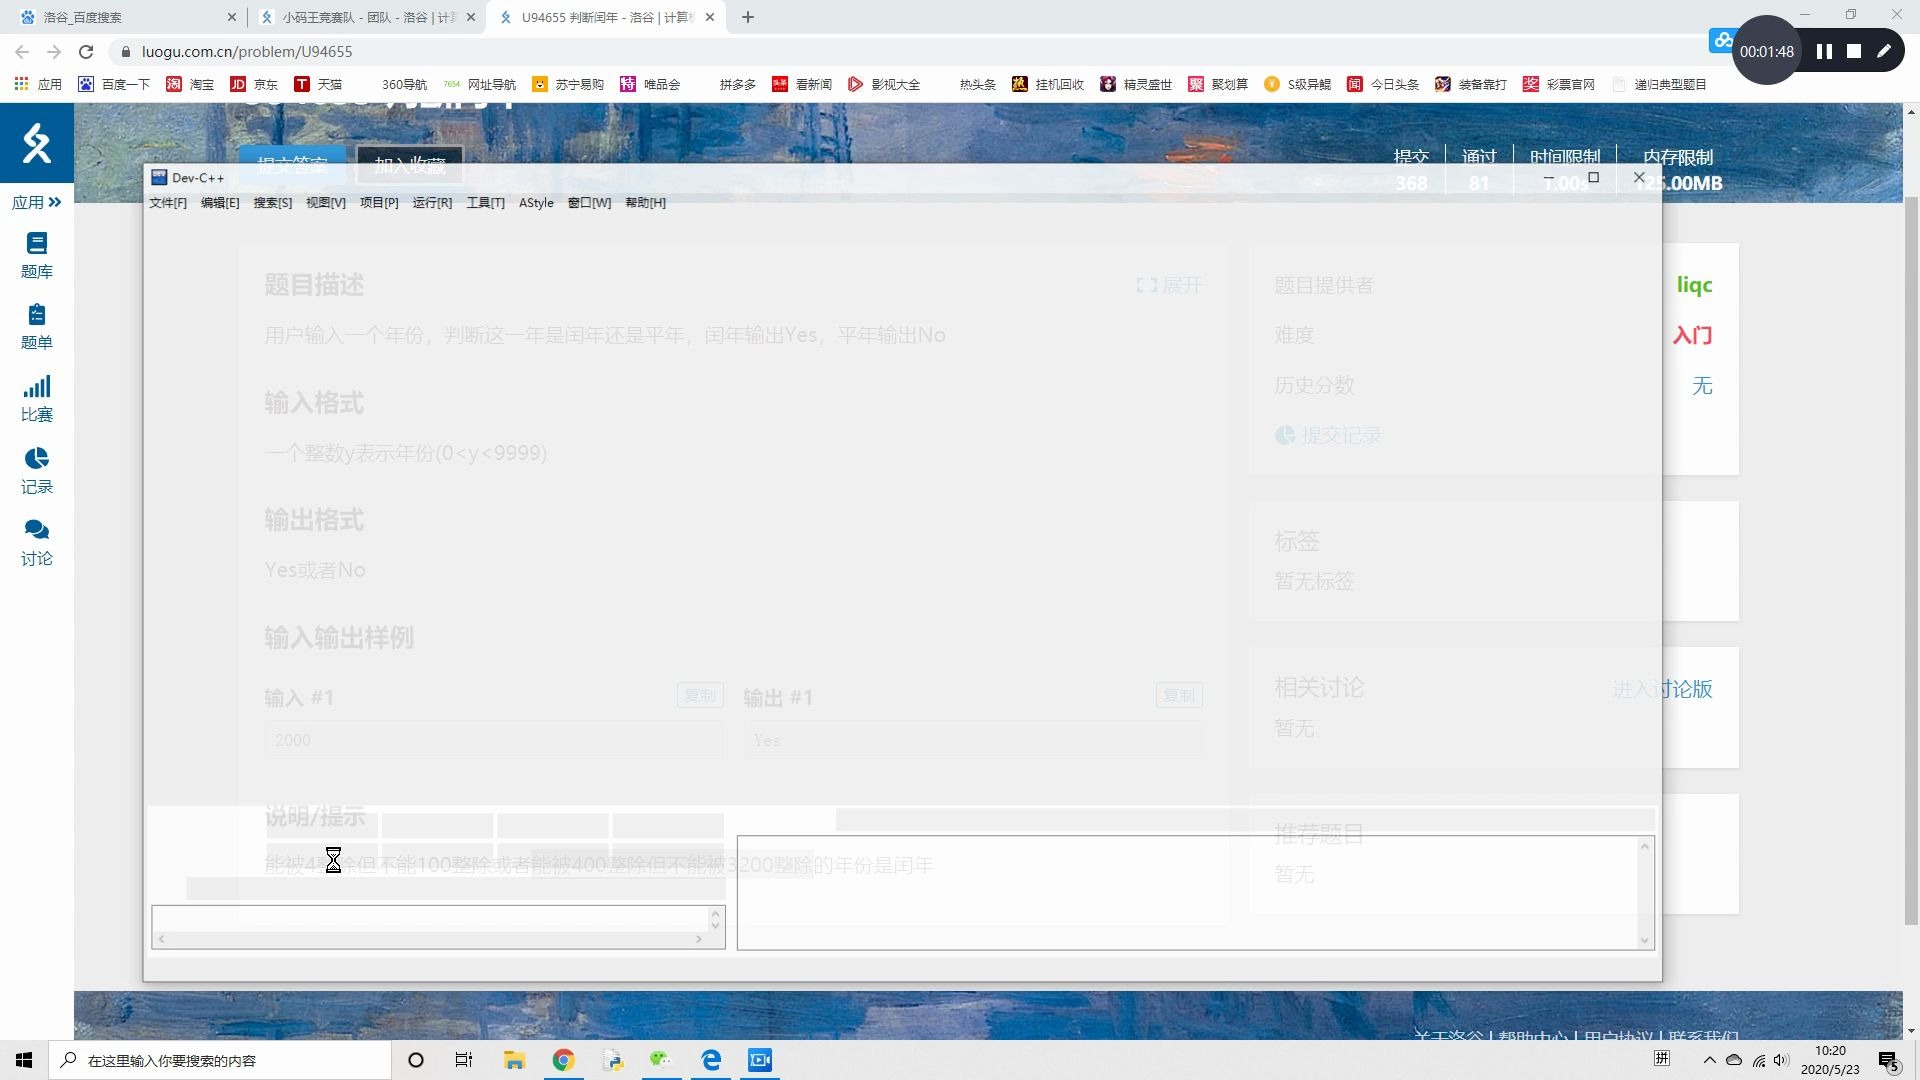Open the 项目[P] menu in Dev-C++

379,203
